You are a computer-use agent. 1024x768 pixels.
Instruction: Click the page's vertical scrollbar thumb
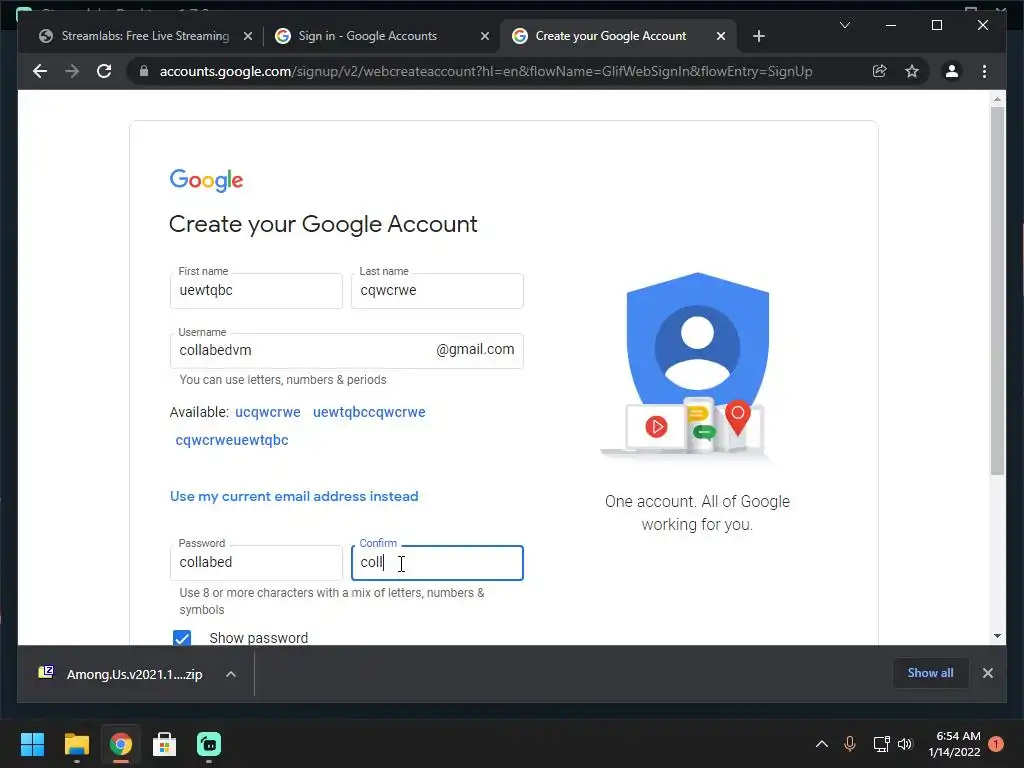click(997, 291)
